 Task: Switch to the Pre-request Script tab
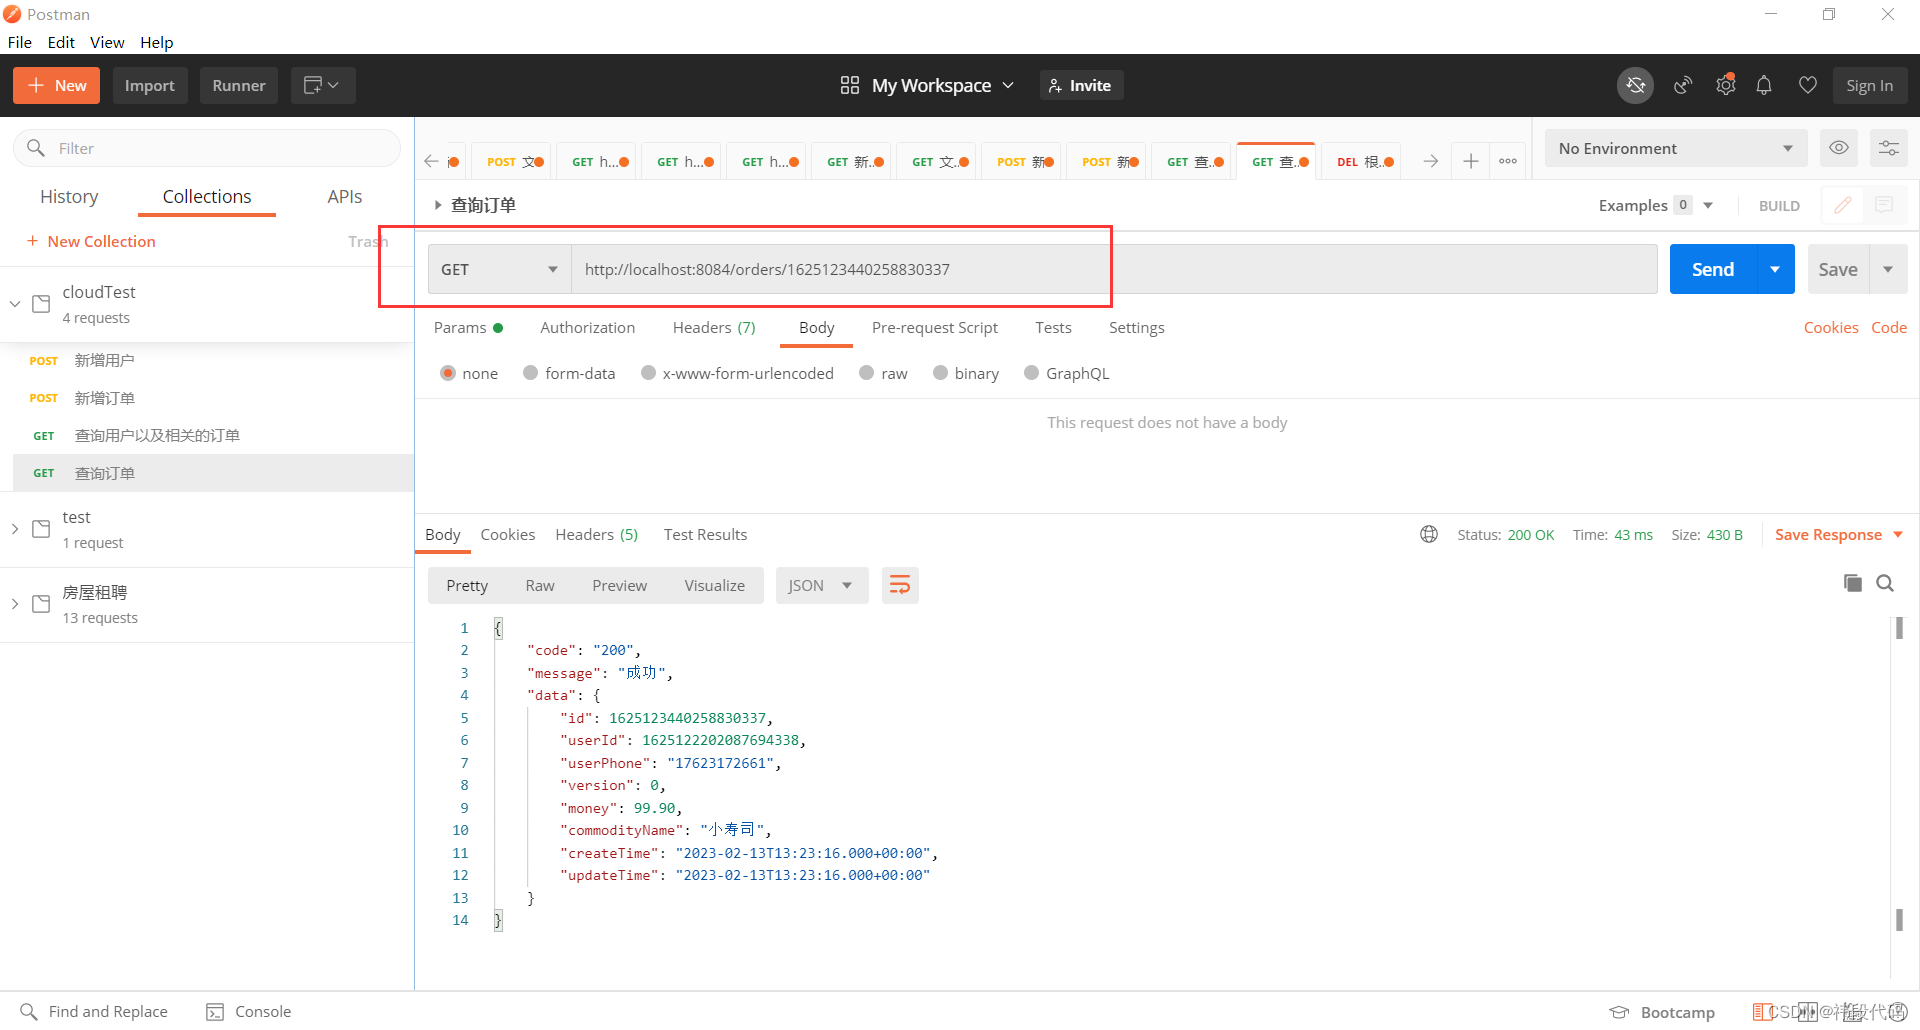point(934,327)
